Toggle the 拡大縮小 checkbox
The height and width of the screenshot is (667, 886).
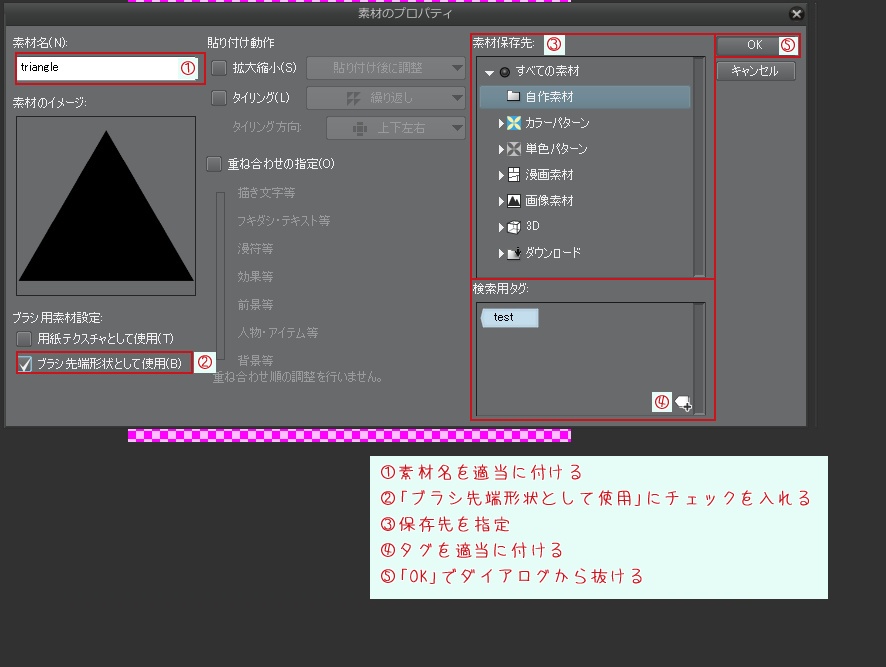point(219,68)
